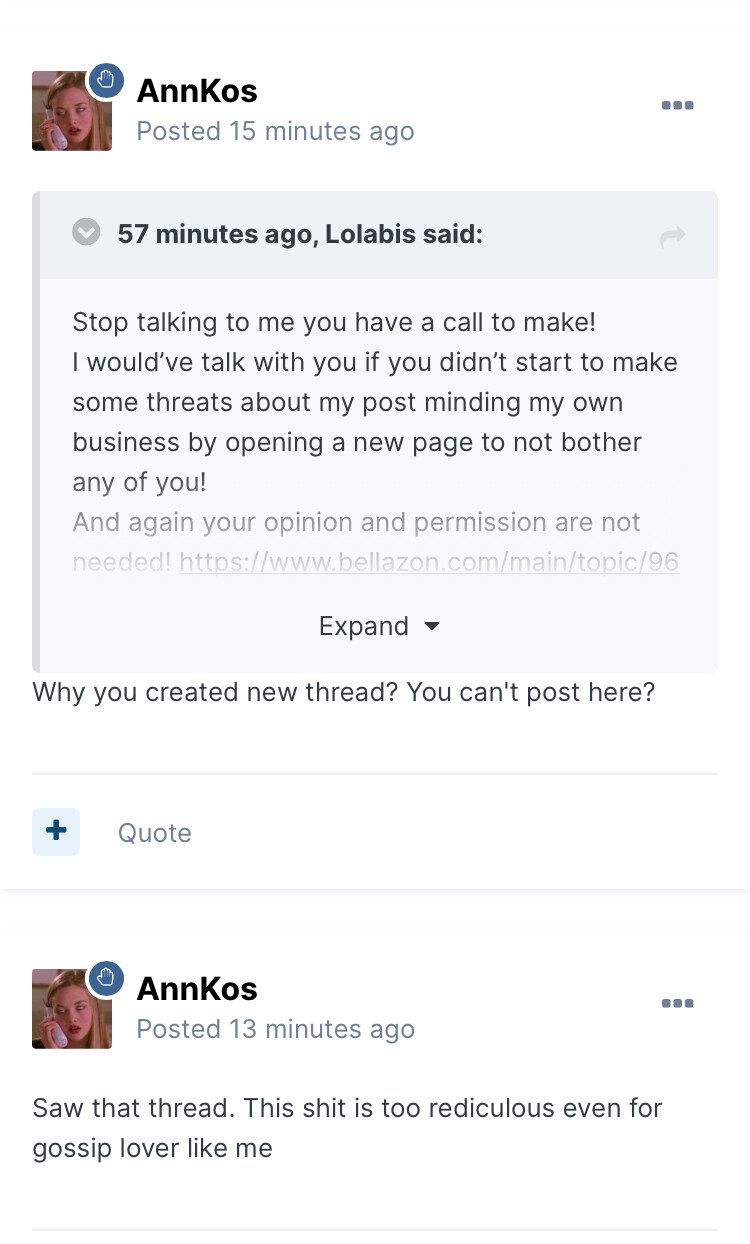This screenshot has height=1244, width=750.
Task: Click the plus MultiQuote button
Action: coord(56,831)
